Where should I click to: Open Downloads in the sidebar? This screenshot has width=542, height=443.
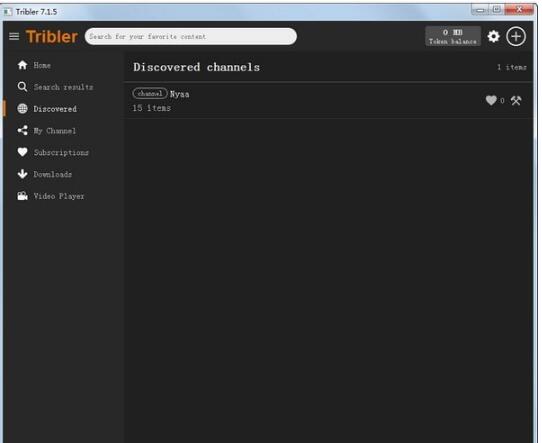(53, 175)
